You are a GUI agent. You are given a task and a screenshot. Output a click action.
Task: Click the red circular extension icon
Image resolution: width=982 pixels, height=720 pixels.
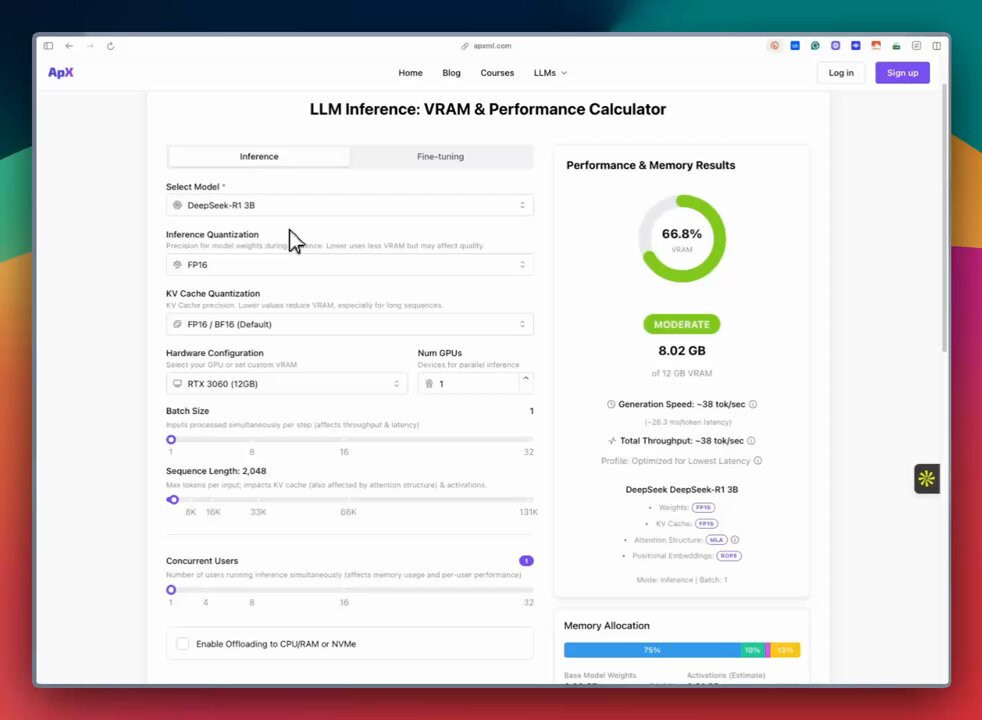click(775, 46)
